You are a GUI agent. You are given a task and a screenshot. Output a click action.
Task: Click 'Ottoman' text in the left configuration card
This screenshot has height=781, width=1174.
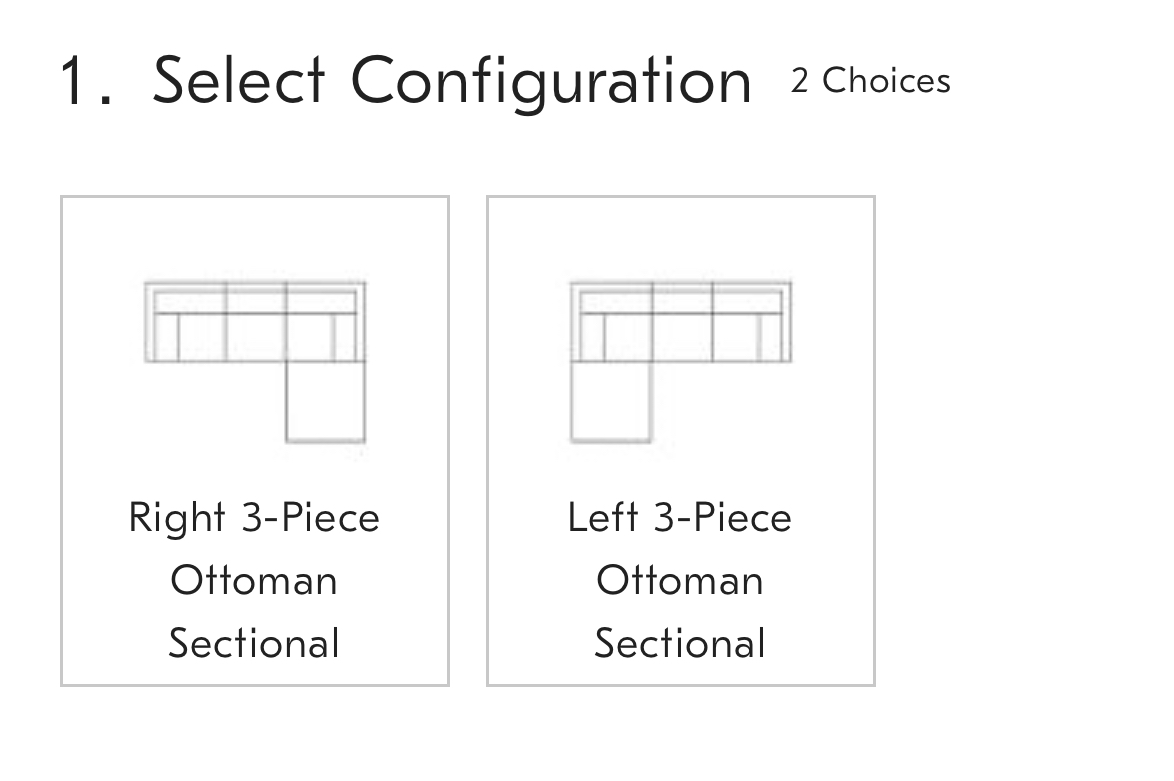[x=680, y=581]
